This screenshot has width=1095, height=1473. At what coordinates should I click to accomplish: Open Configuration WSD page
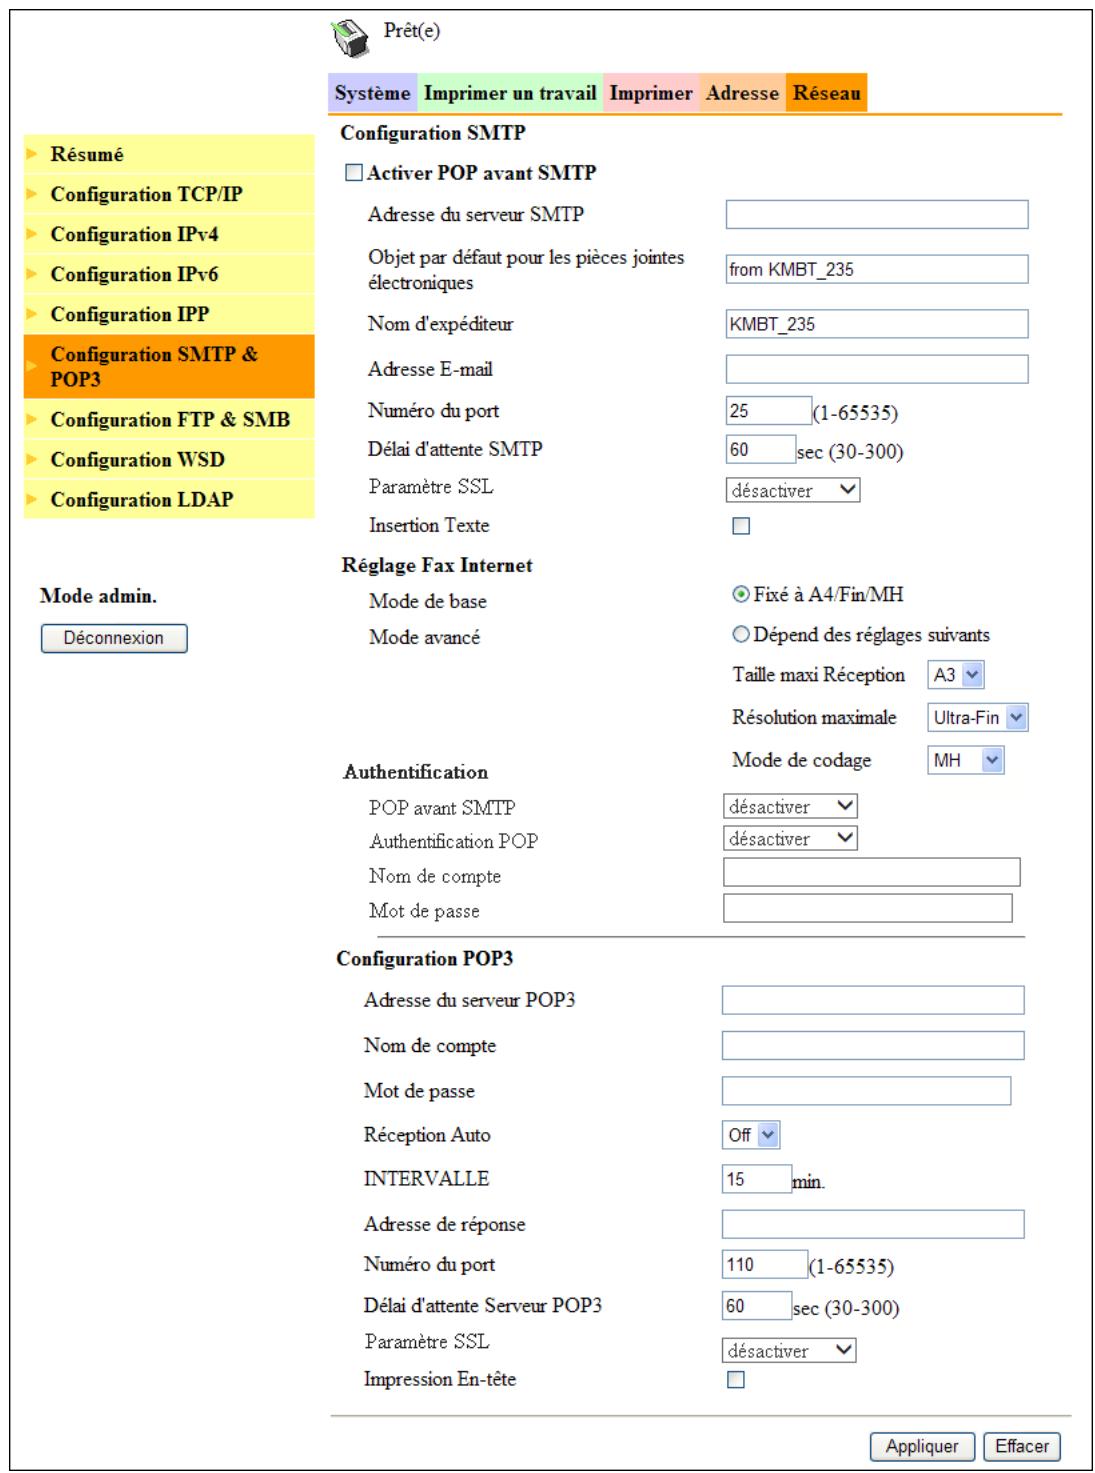[169, 459]
